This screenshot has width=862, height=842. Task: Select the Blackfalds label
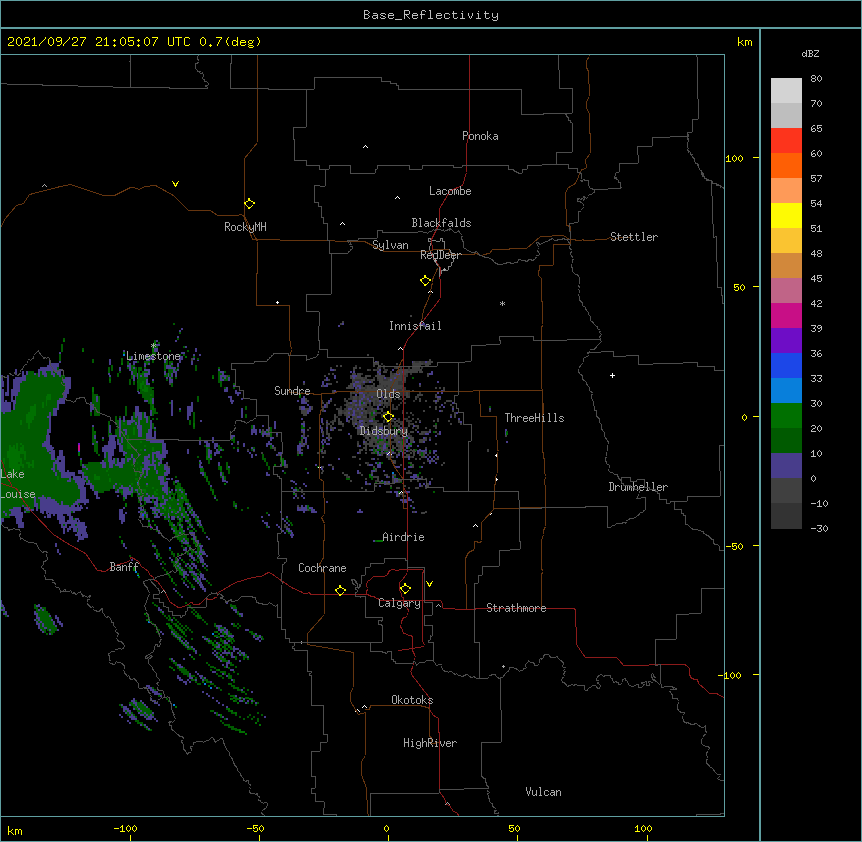click(441, 223)
